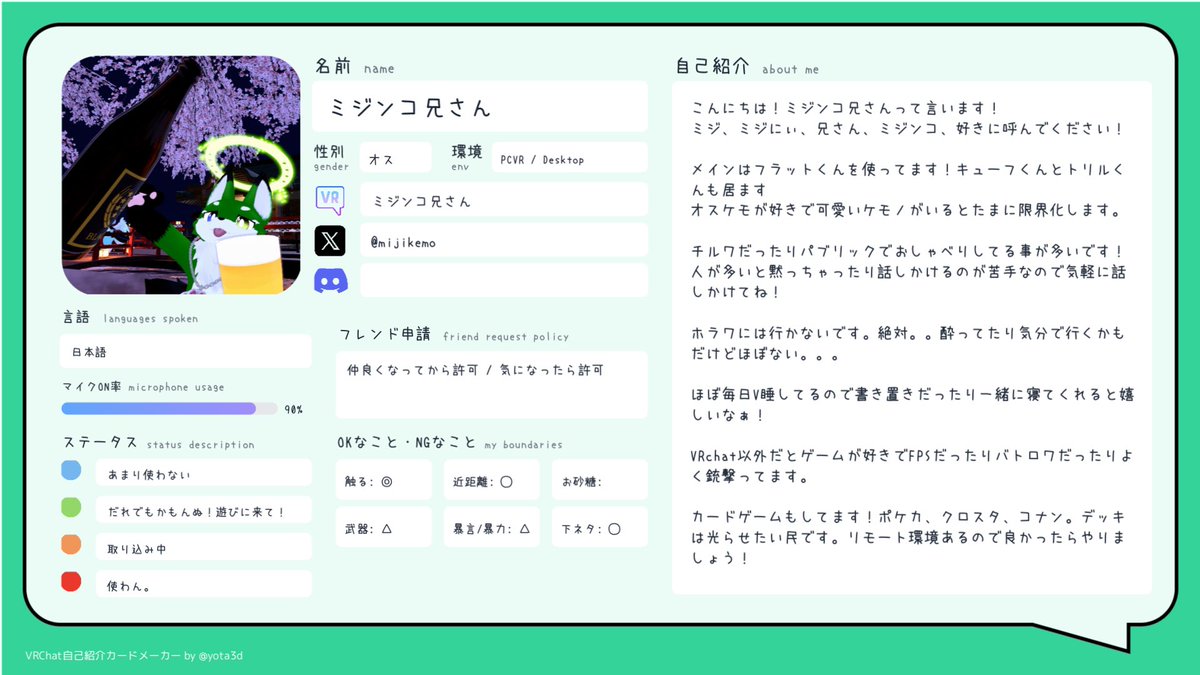Click the 環境 env label
Image resolution: width=1200 pixels, height=675 pixels.
(x=467, y=156)
